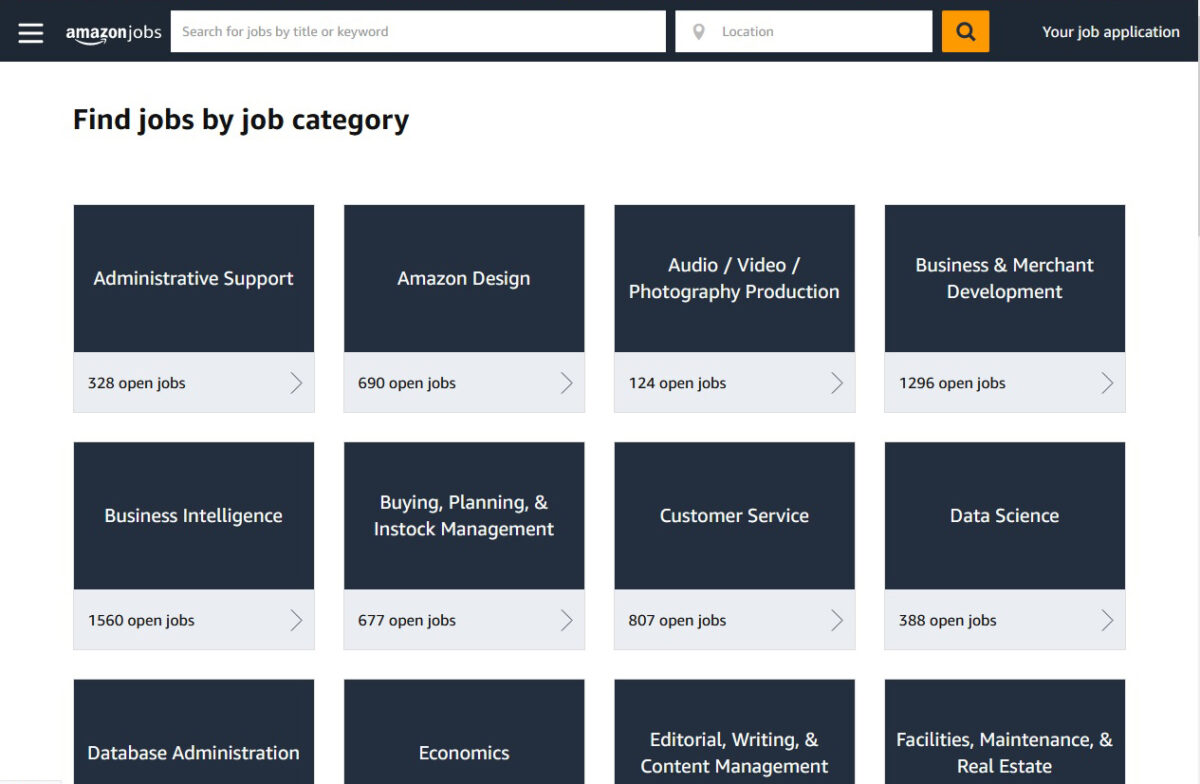The height and width of the screenshot is (784, 1200).
Task: Open the Economics category card
Action: click(464, 732)
